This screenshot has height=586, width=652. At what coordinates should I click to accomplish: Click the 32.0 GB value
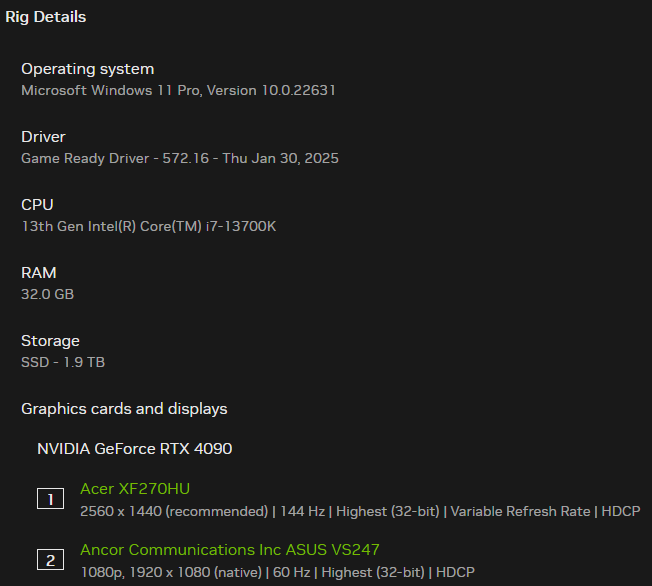pyautogui.click(x=47, y=294)
